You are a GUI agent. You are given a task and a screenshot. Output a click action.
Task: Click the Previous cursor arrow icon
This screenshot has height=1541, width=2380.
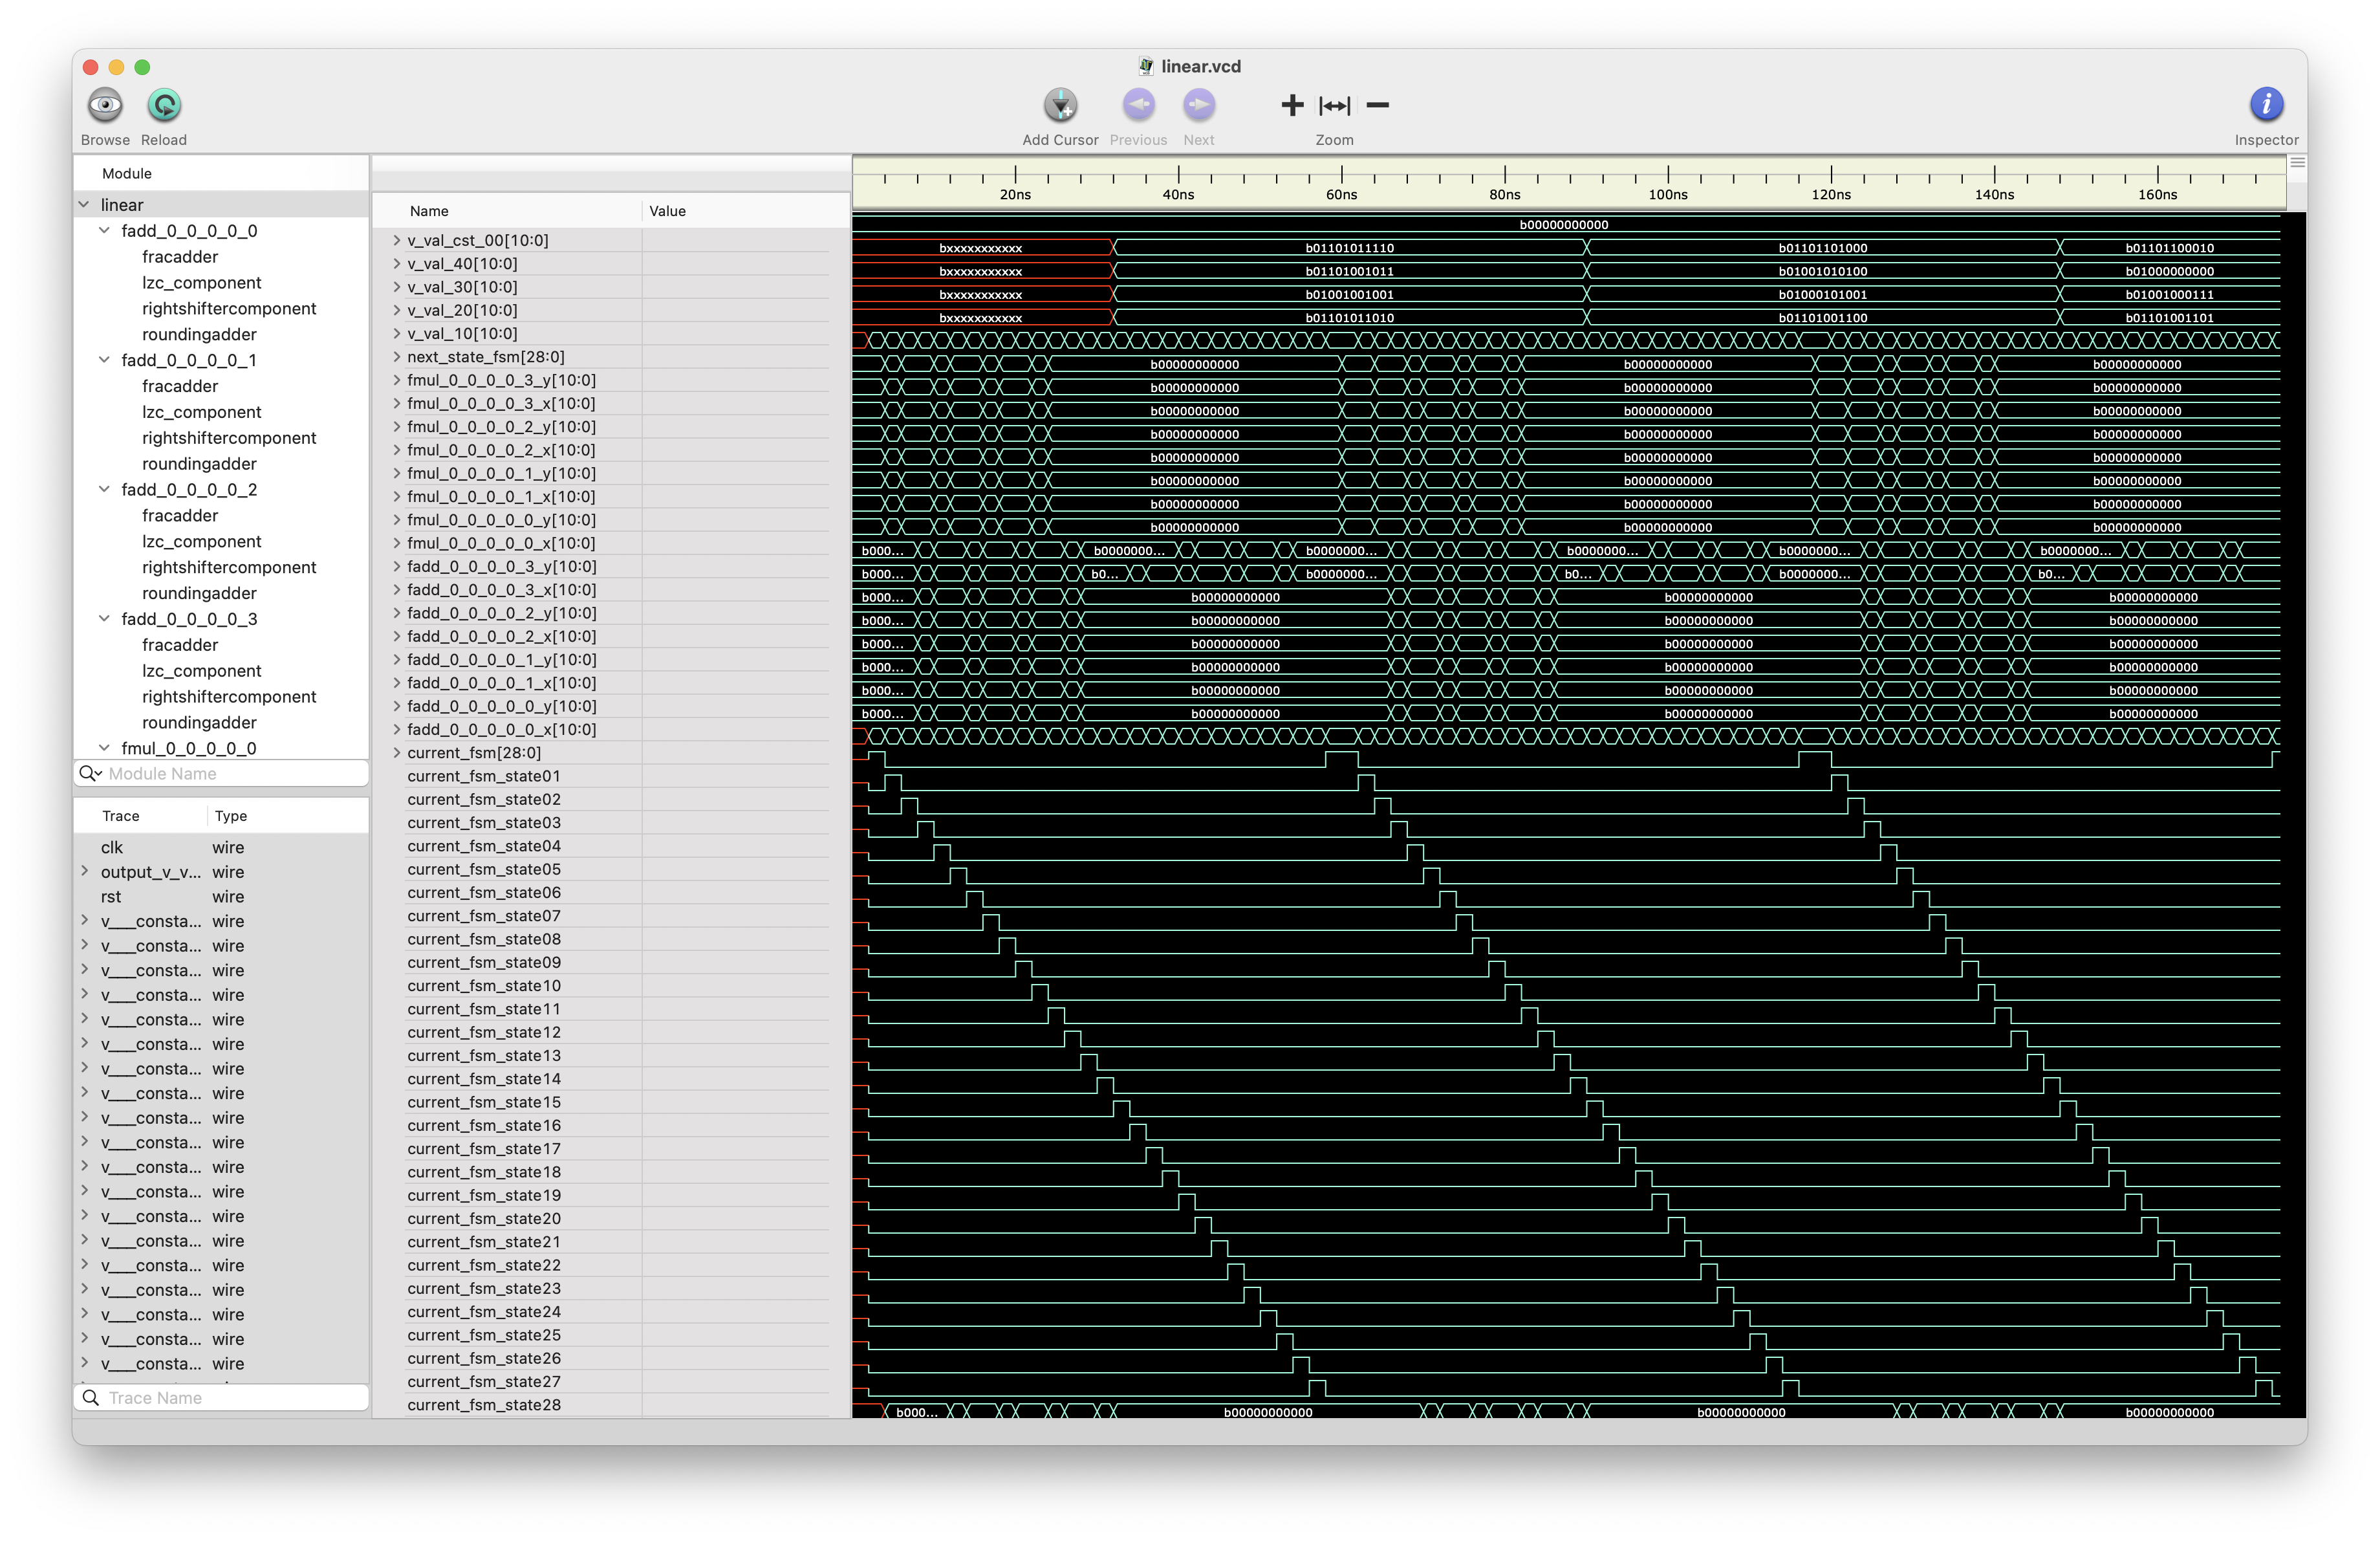pyautogui.click(x=1138, y=105)
